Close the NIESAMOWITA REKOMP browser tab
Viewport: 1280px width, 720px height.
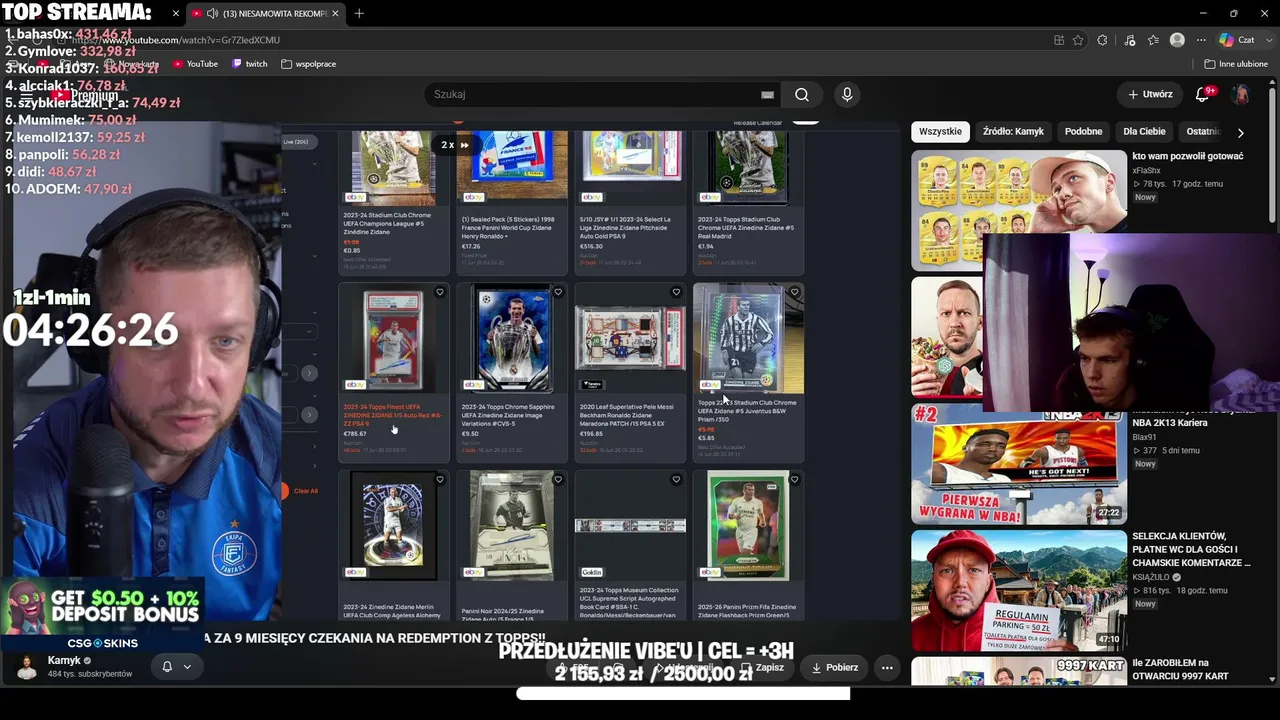pos(335,14)
